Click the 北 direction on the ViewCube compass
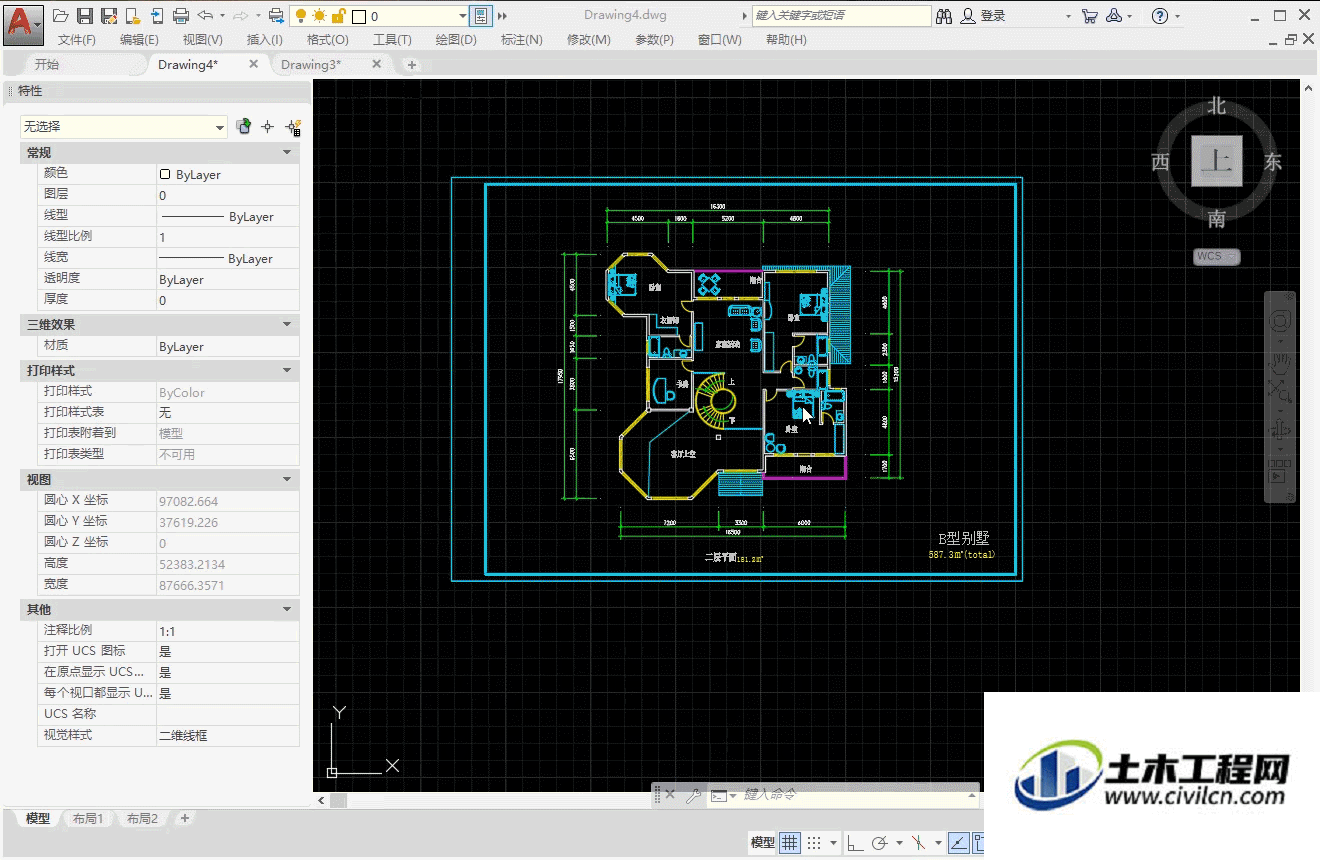The width and height of the screenshot is (1320, 860). (x=1216, y=105)
